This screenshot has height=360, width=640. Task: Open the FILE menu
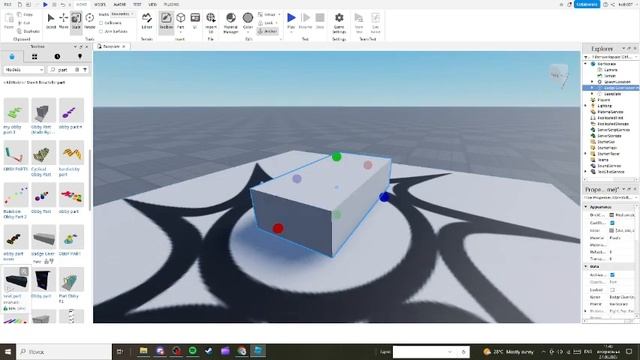pyautogui.click(x=7, y=4)
